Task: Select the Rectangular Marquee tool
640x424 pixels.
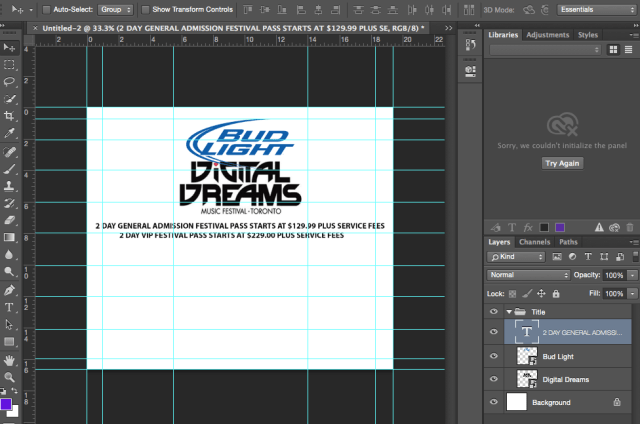Action: [9, 65]
